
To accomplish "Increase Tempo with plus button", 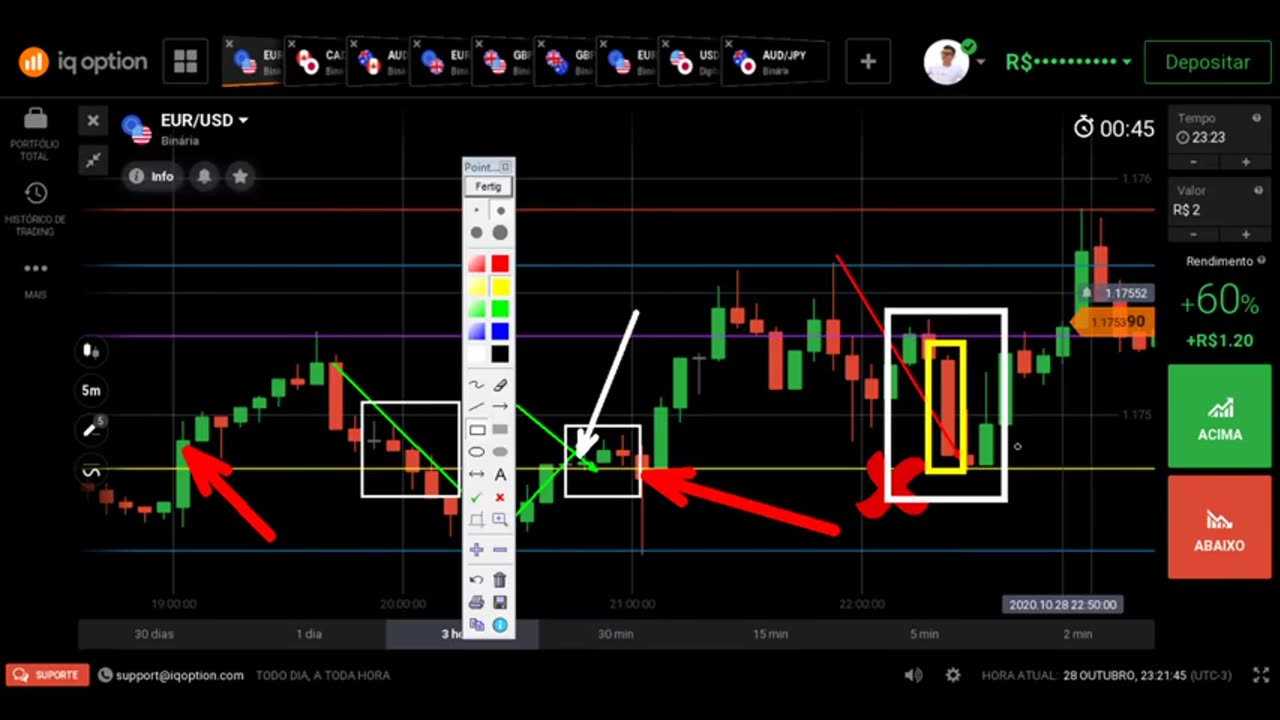I will [1246, 162].
